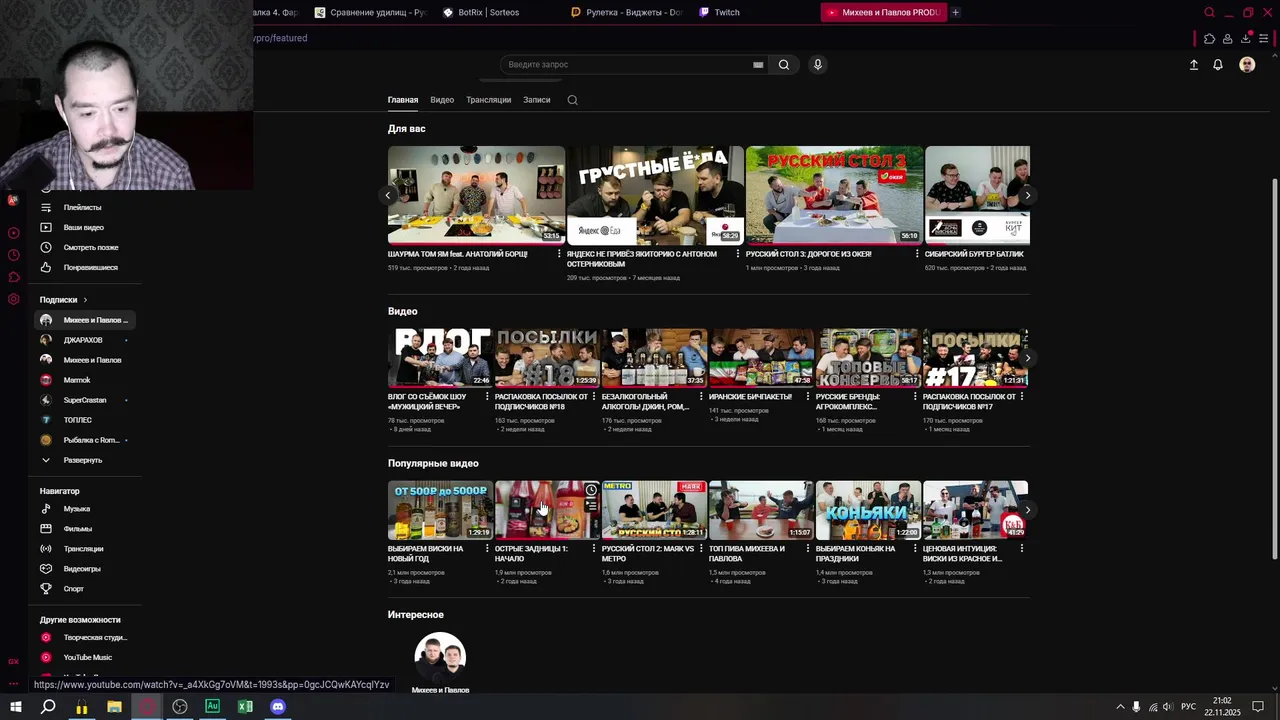Open Opera sidebar settings gear
1280x720 pixels.
pos(13,299)
